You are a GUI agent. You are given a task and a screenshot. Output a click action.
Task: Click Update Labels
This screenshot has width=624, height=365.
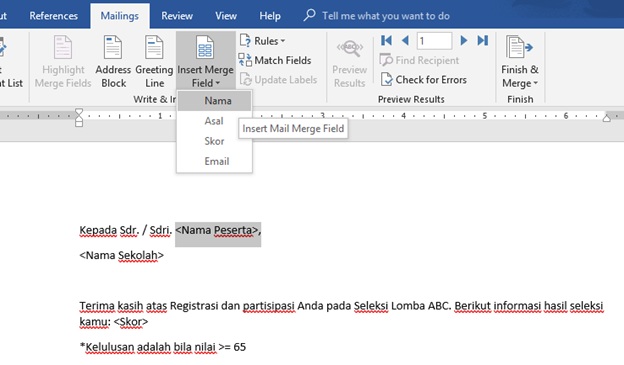click(278, 80)
